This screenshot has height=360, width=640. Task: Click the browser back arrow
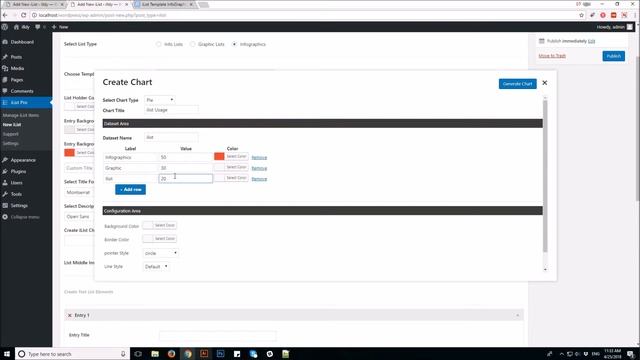[x=5, y=15]
